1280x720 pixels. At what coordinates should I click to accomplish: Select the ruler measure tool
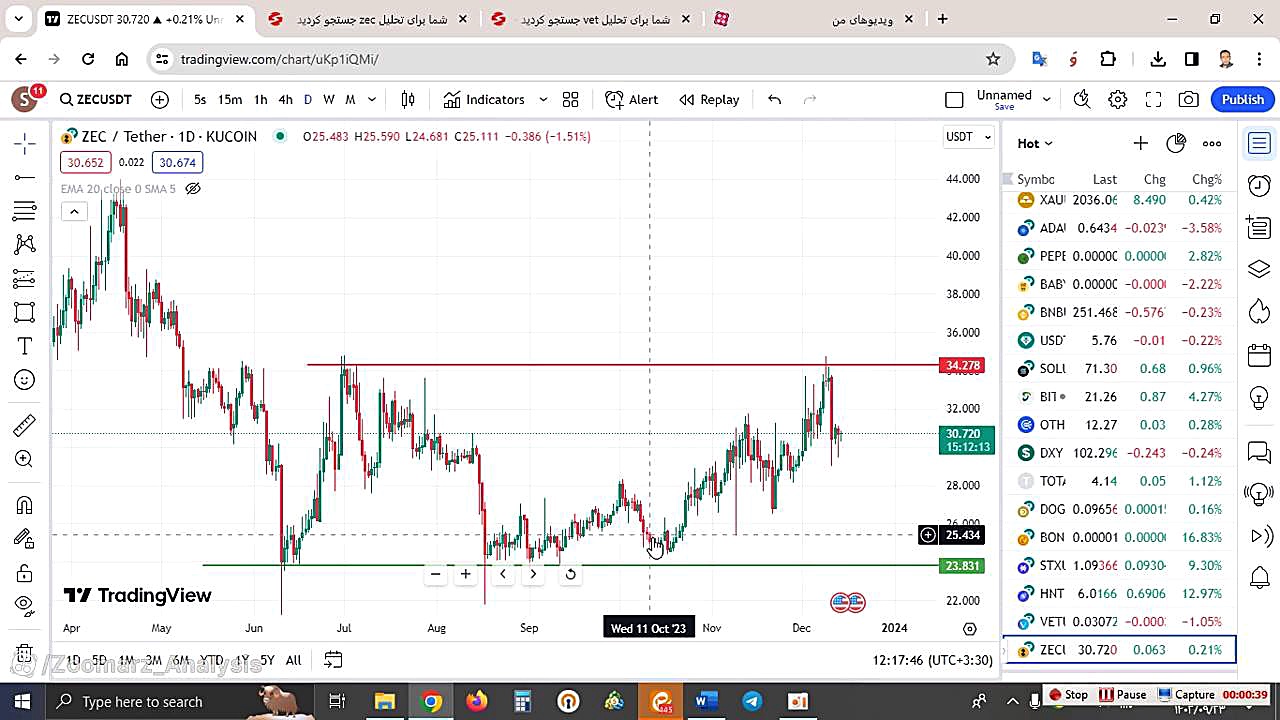pyautogui.click(x=25, y=426)
